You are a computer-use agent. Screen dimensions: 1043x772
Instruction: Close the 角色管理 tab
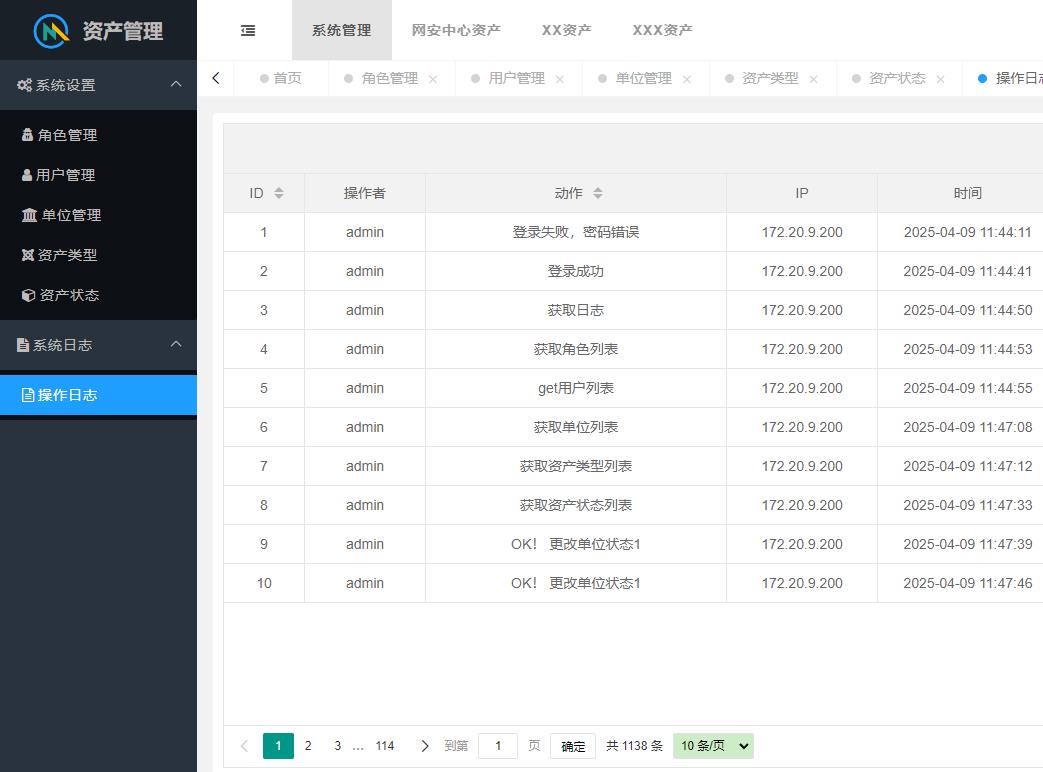click(x=433, y=79)
